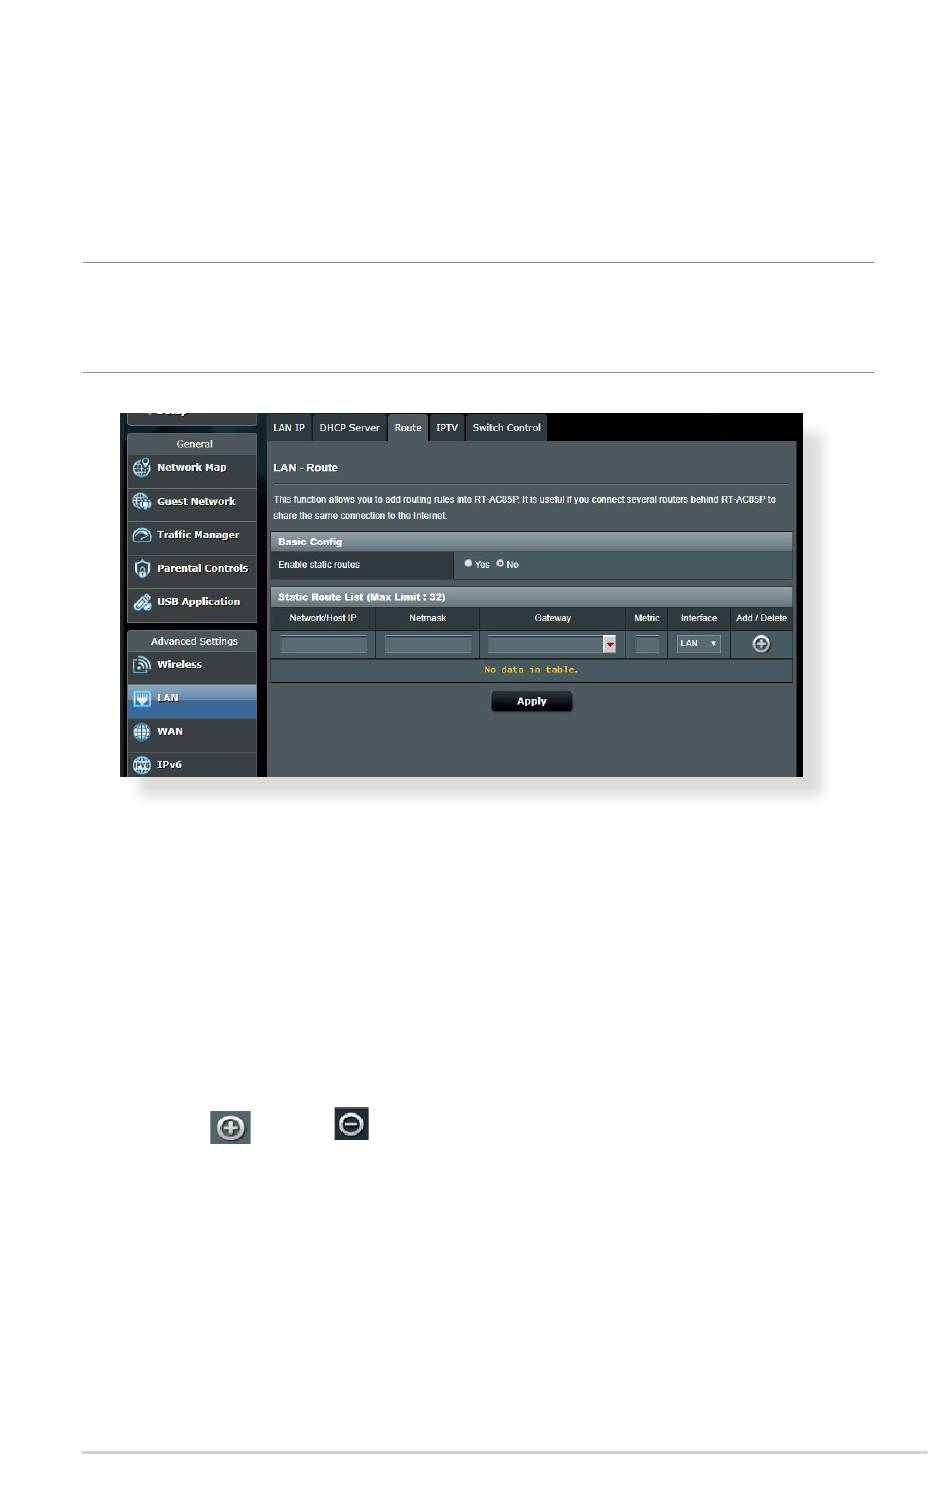Click the add route plus icon
This screenshot has height=1485, width=950.
(x=761, y=644)
